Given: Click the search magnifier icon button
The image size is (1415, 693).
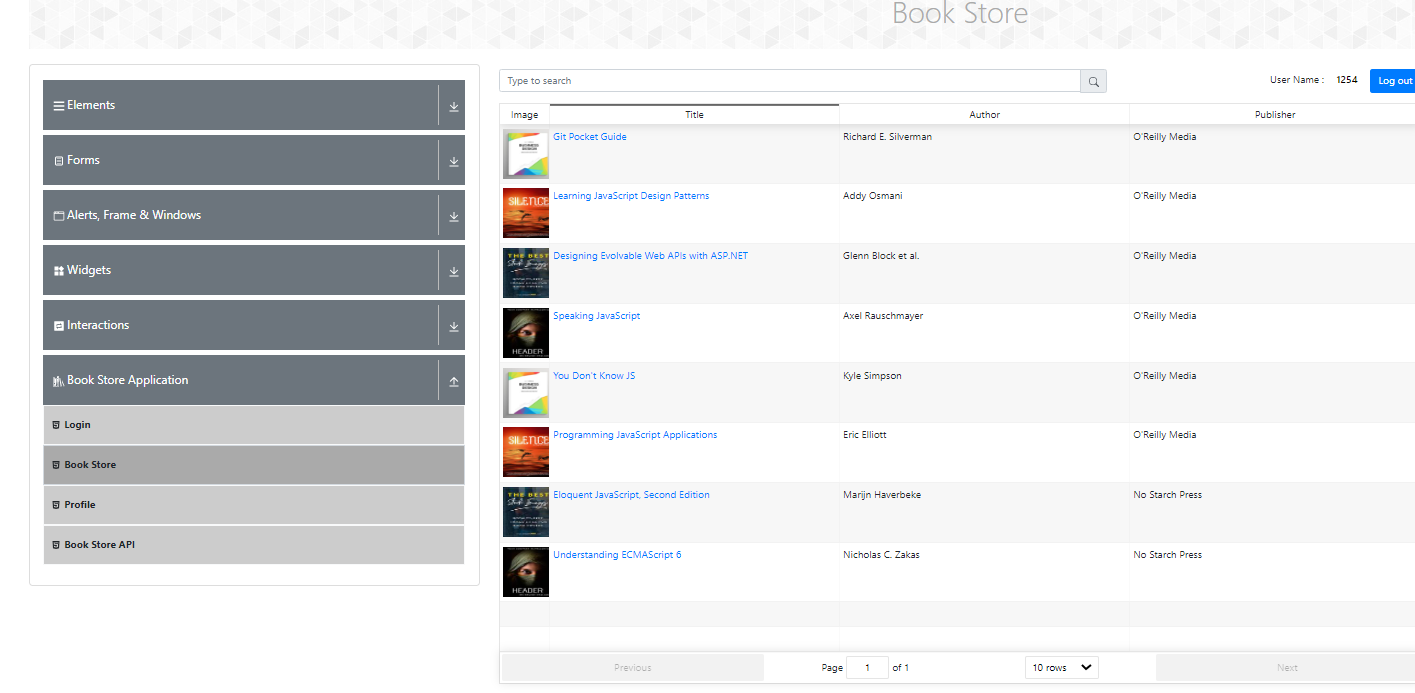Looking at the screenshot, I should point(1093,81).
